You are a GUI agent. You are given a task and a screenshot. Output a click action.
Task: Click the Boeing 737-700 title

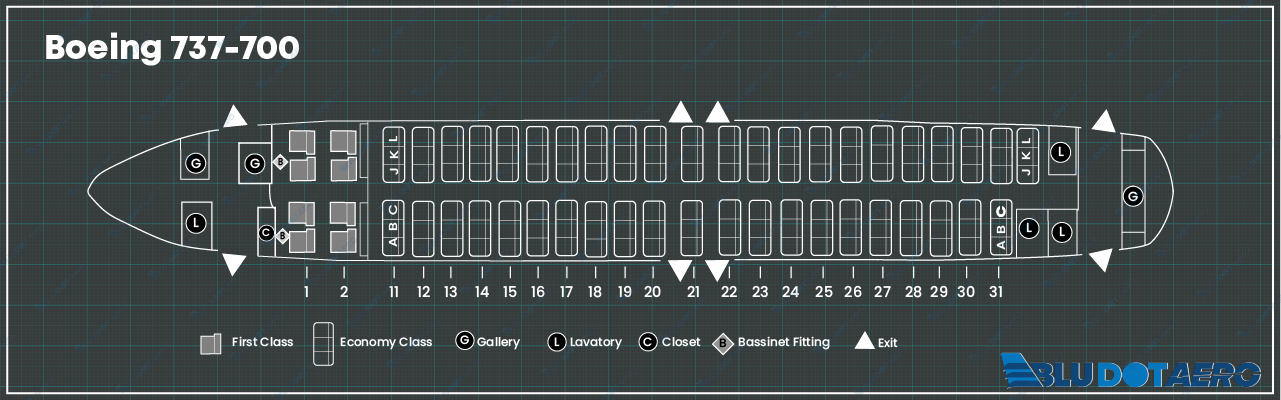tap(172, 49)
